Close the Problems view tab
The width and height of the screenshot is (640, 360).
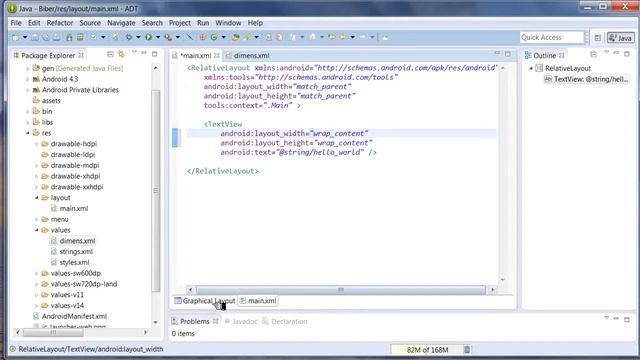[216, 321]
